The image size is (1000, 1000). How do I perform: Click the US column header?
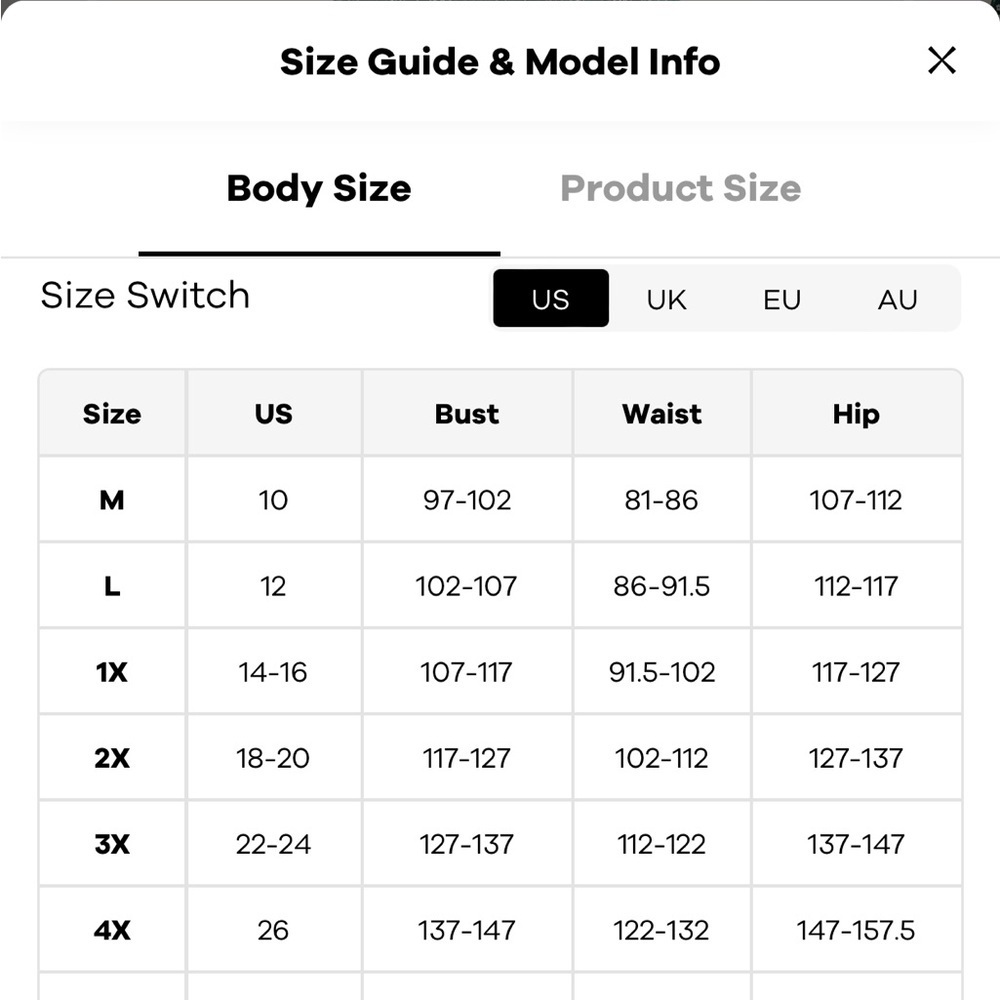(x=273, y=414)
